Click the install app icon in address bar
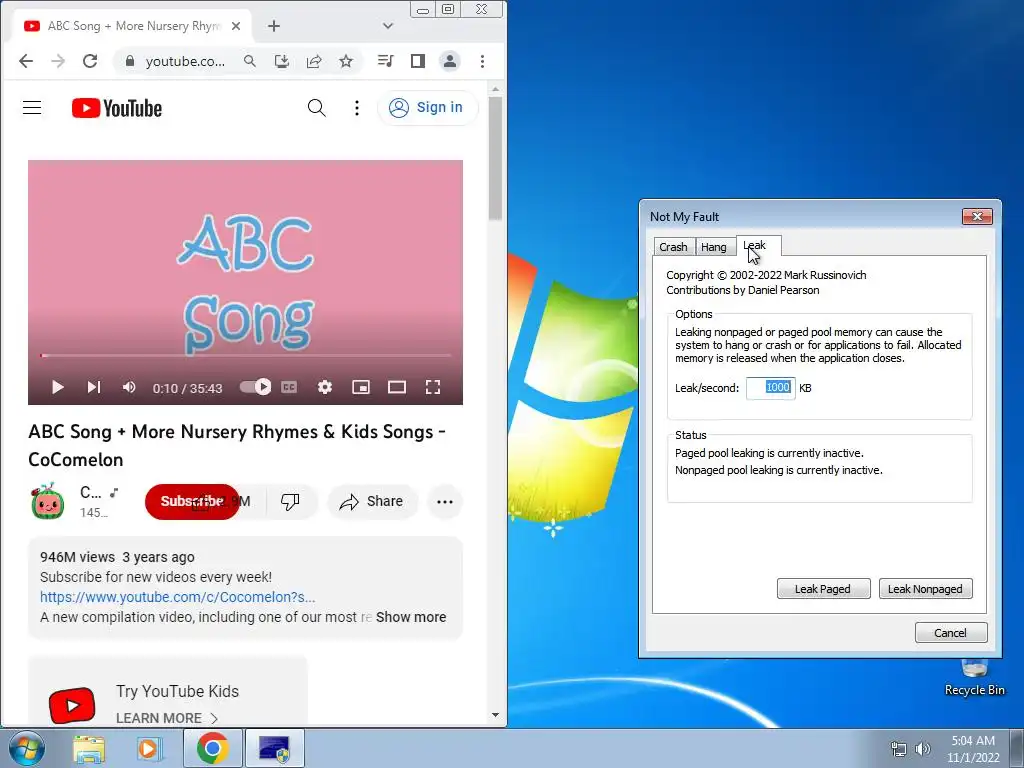 click(x=281, y=61)
